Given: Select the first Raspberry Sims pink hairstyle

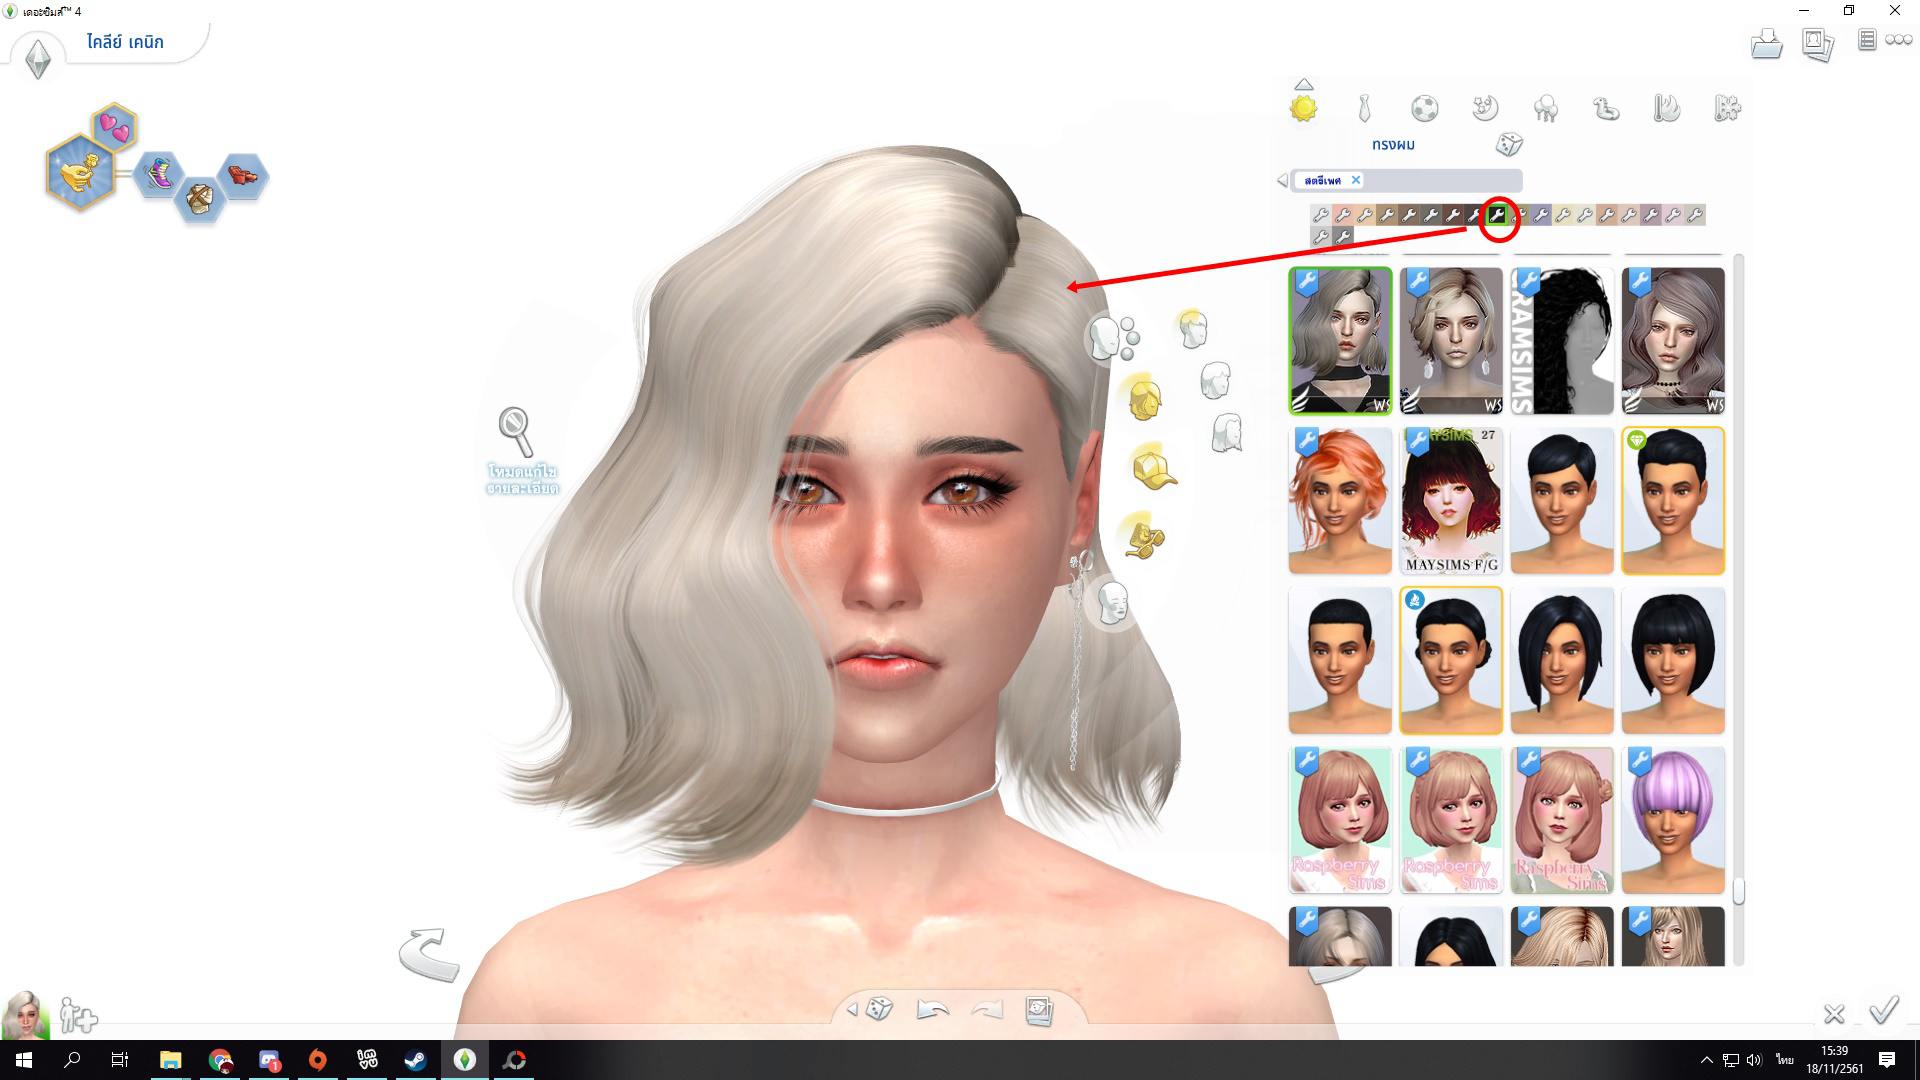Looking at the screenshot, I should (x=1340, y=820).
